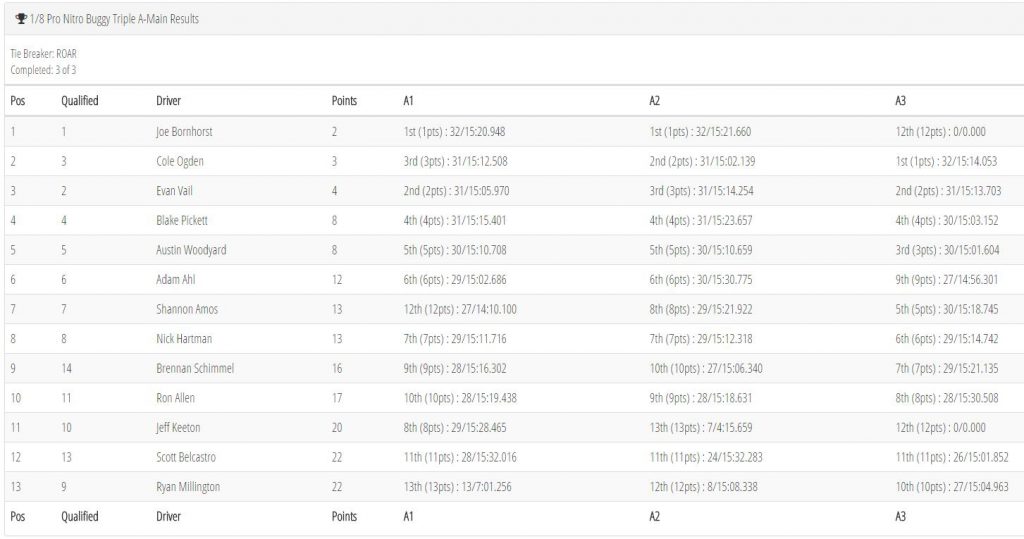Viewport: 1024px width, 539px height.
Task: Select the Ryan Millington row name
Action: pyautogui.click(x=188, y=487)
